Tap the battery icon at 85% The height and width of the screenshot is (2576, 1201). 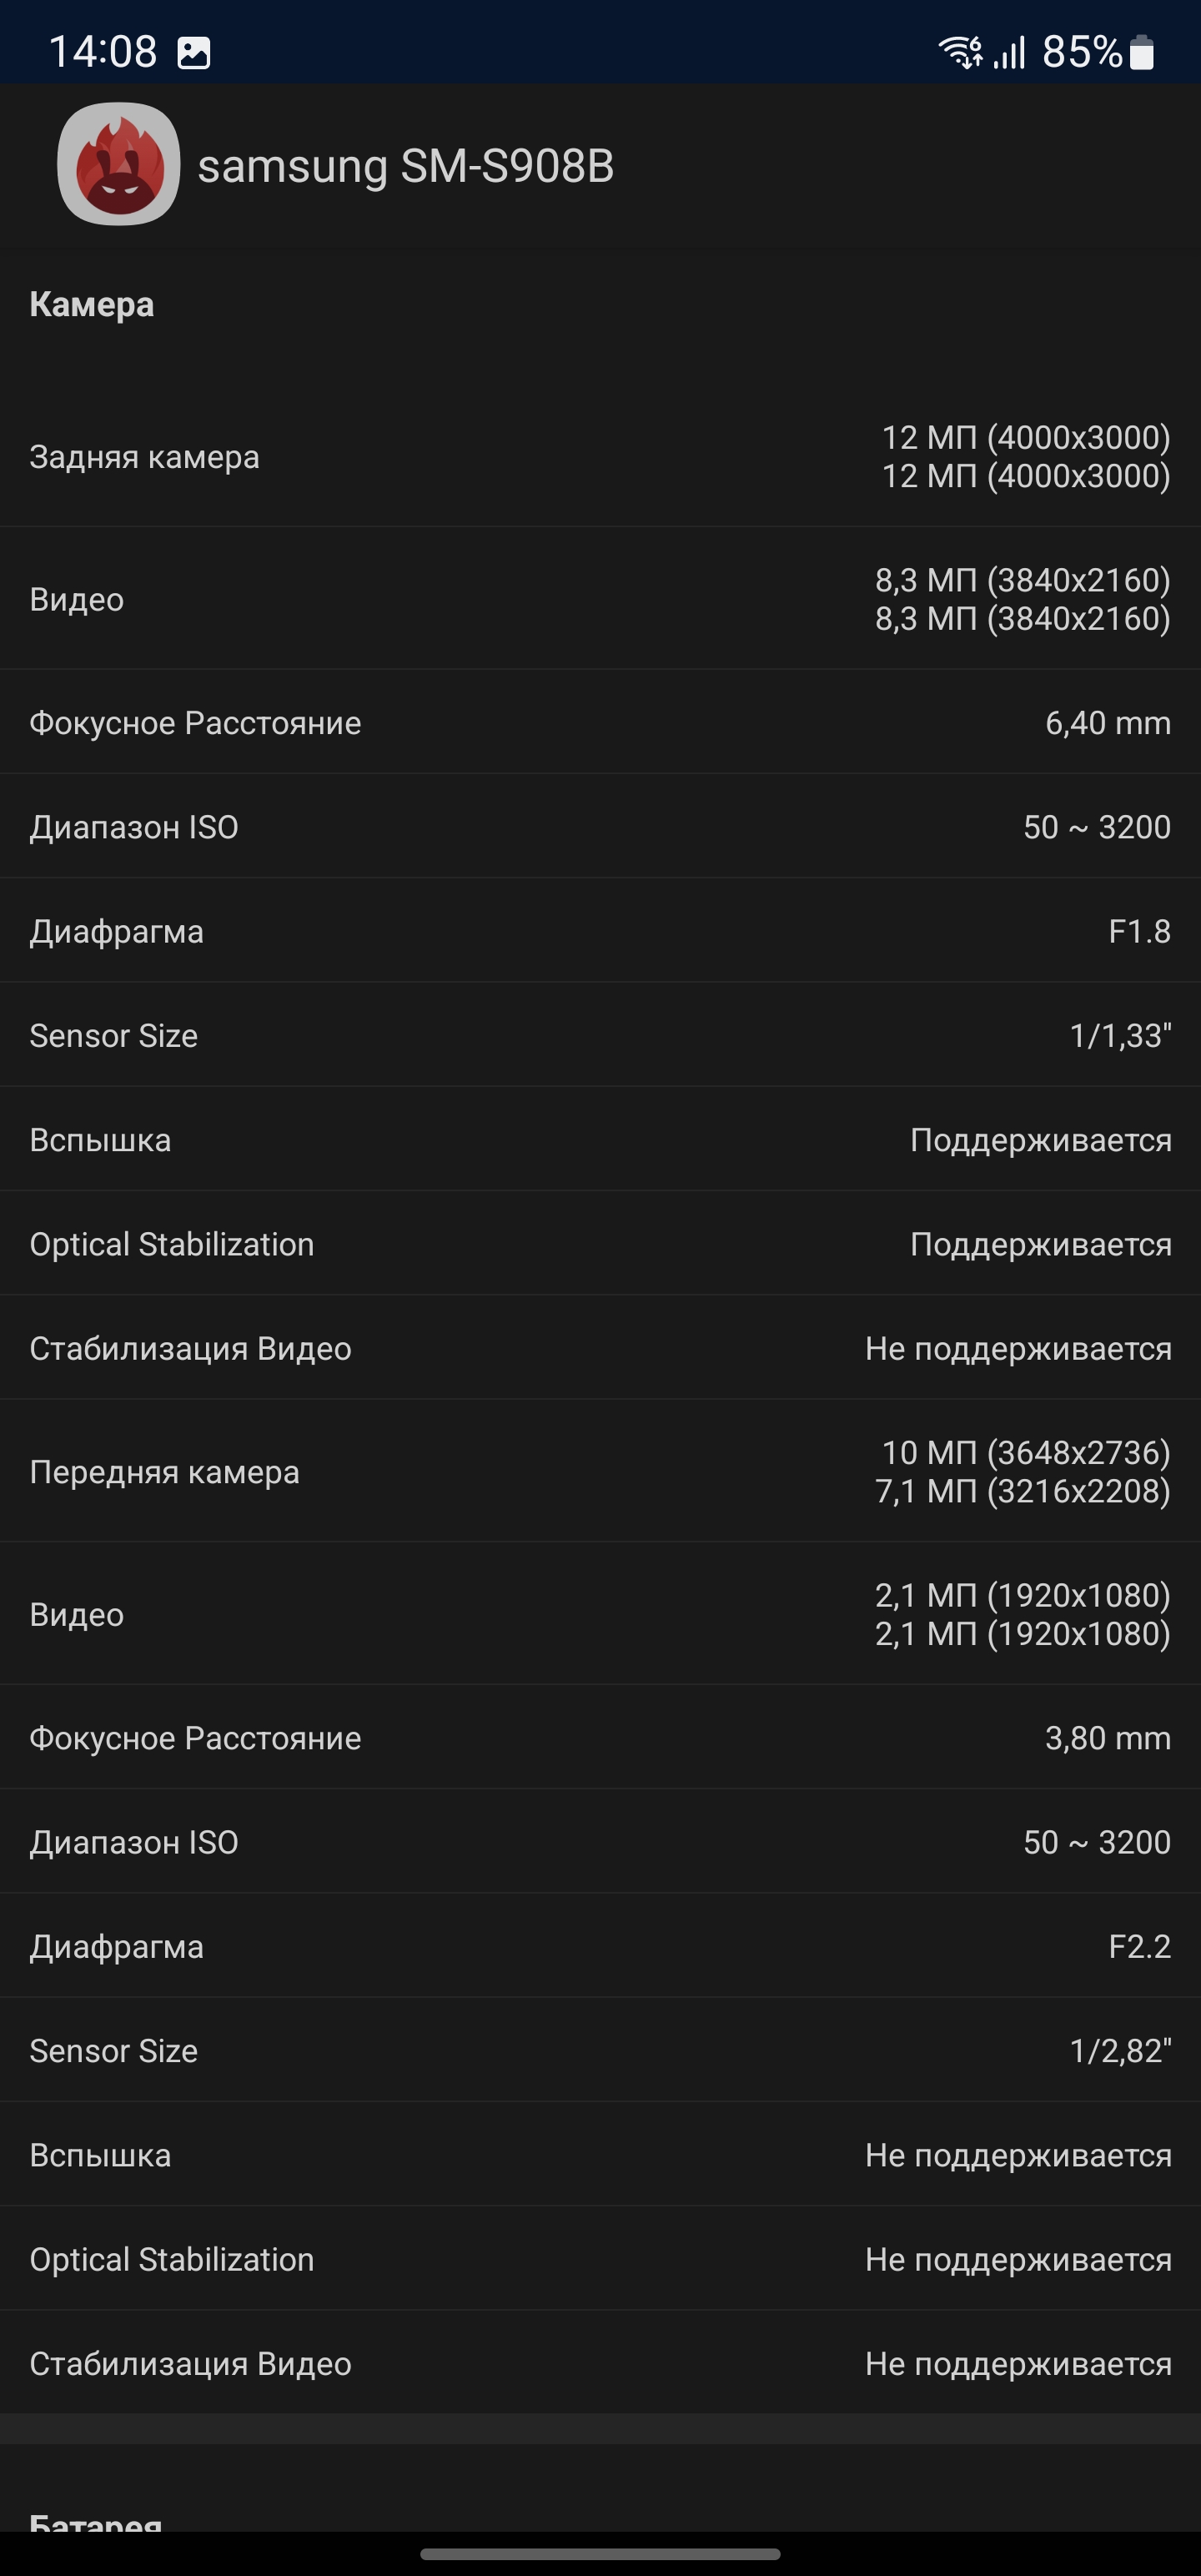(1141, 52)
